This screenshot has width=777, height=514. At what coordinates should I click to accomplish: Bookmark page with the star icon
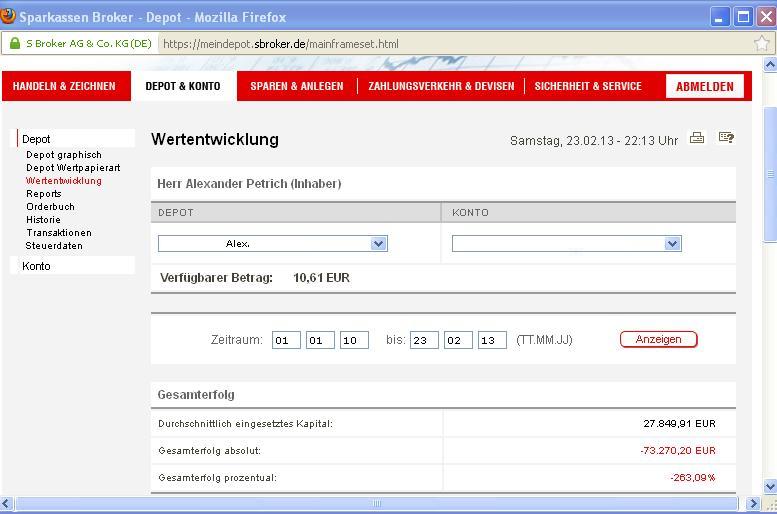pos(761,43)
